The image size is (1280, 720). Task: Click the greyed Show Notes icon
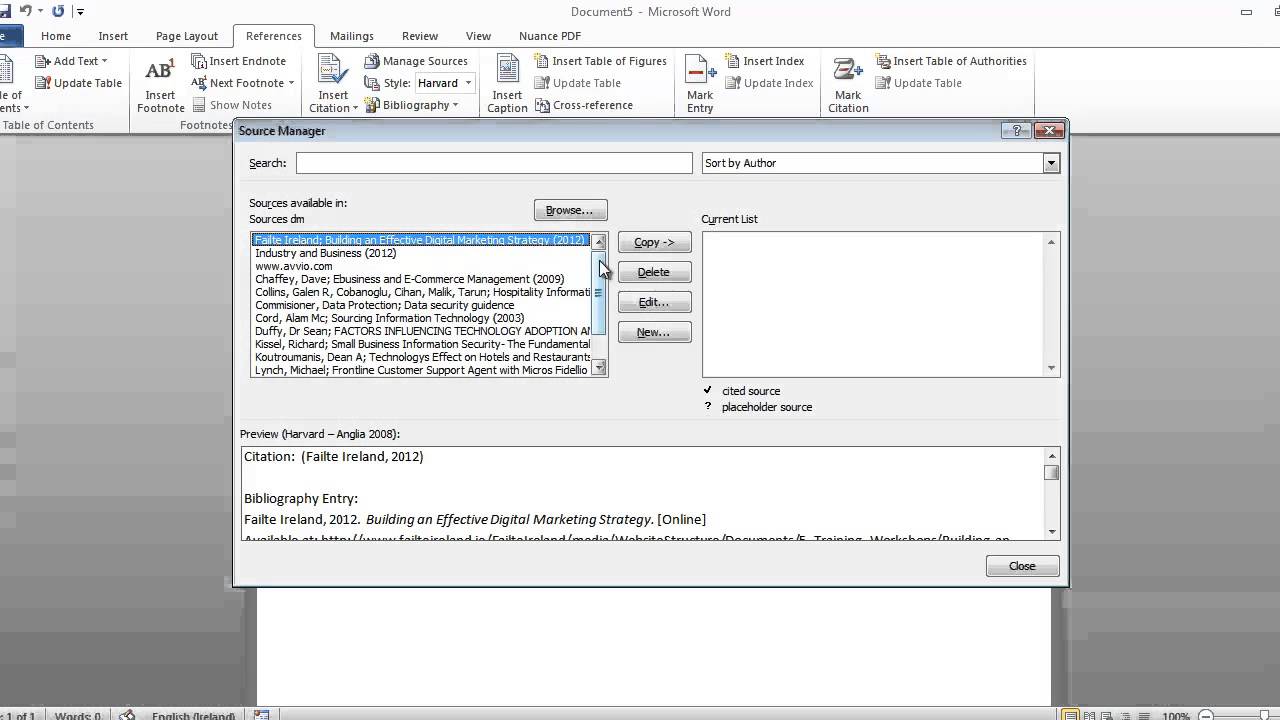point(199,105)
